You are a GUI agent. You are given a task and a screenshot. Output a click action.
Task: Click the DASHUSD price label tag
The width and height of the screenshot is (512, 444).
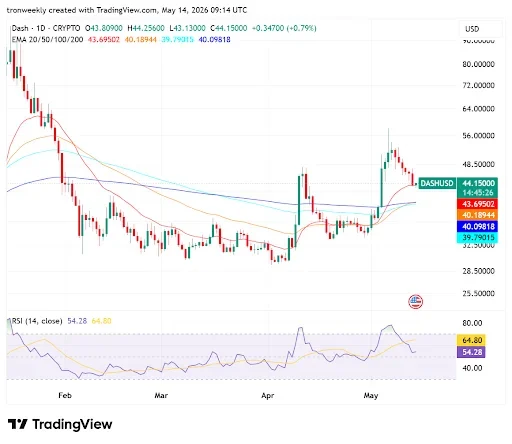[x=437, y=183]
